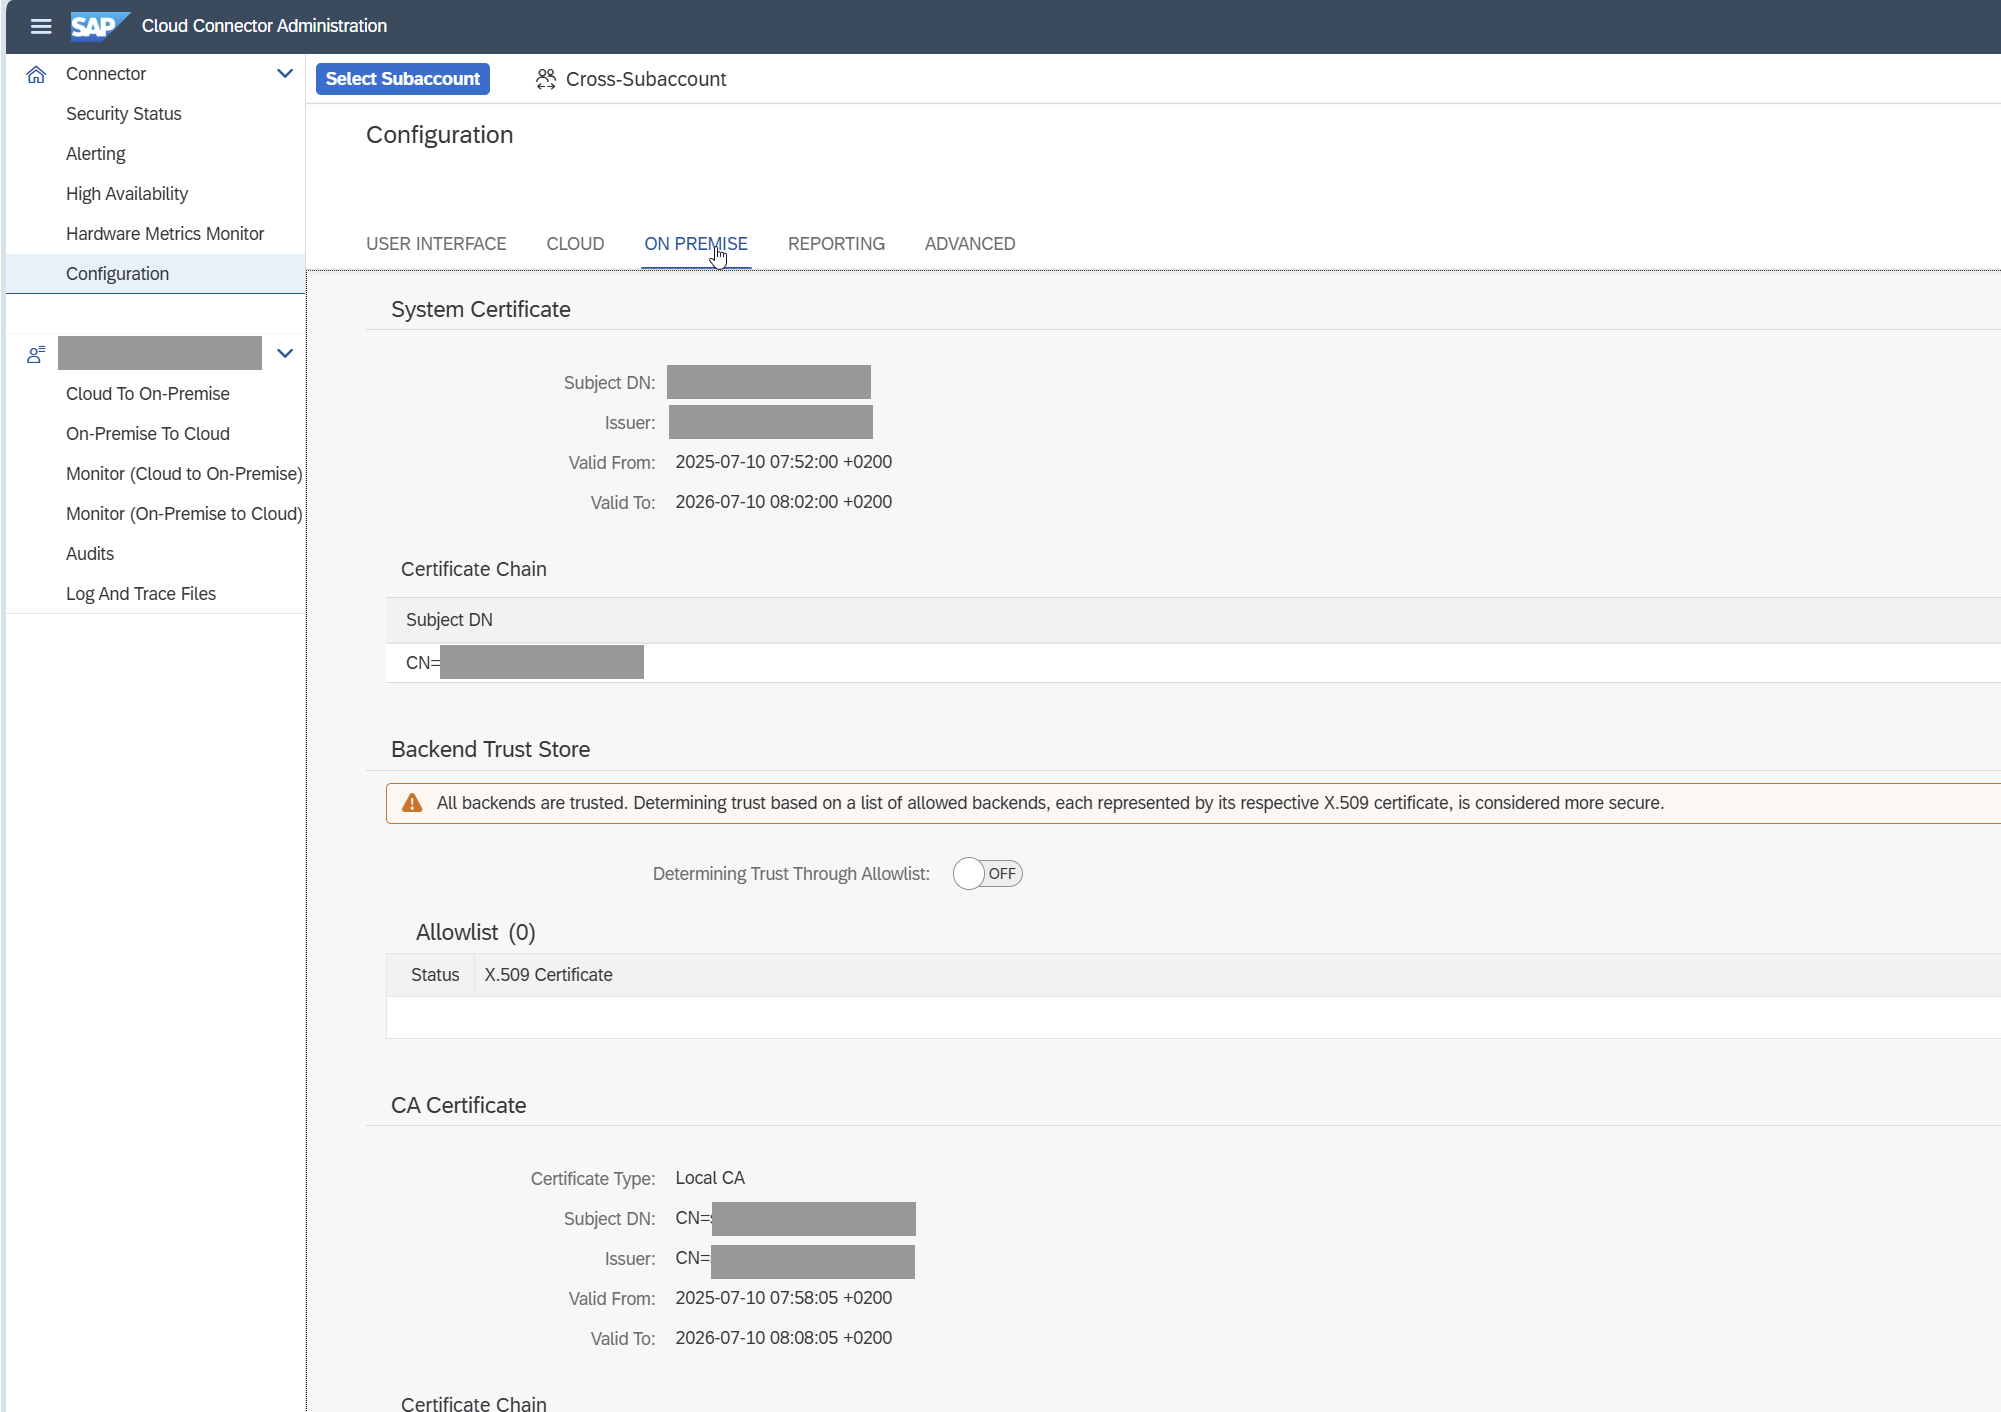Viewport: 2001px width, 1412px height.
Task: Open On-Premise To Cloud page
Action: tap(148, 434)
